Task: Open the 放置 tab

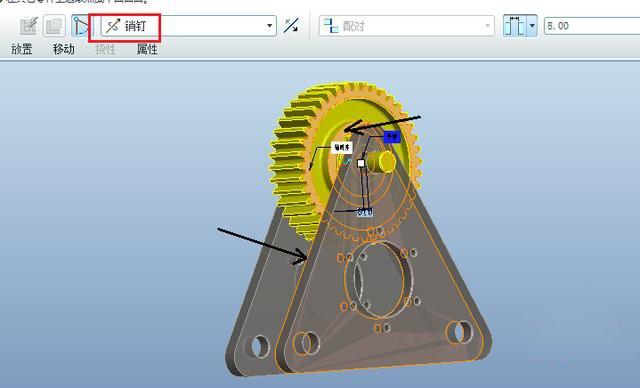Action: click(22, 49)
